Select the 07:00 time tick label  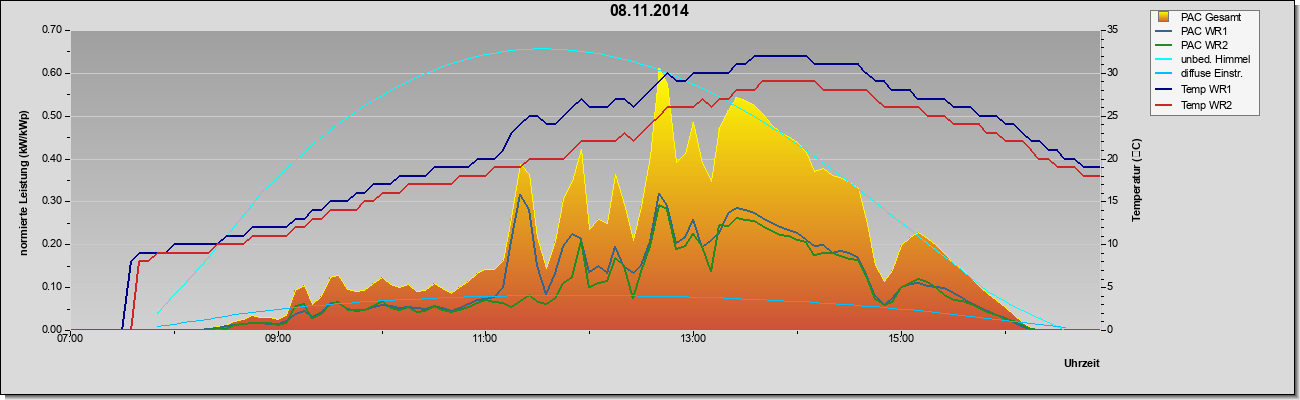70,340
